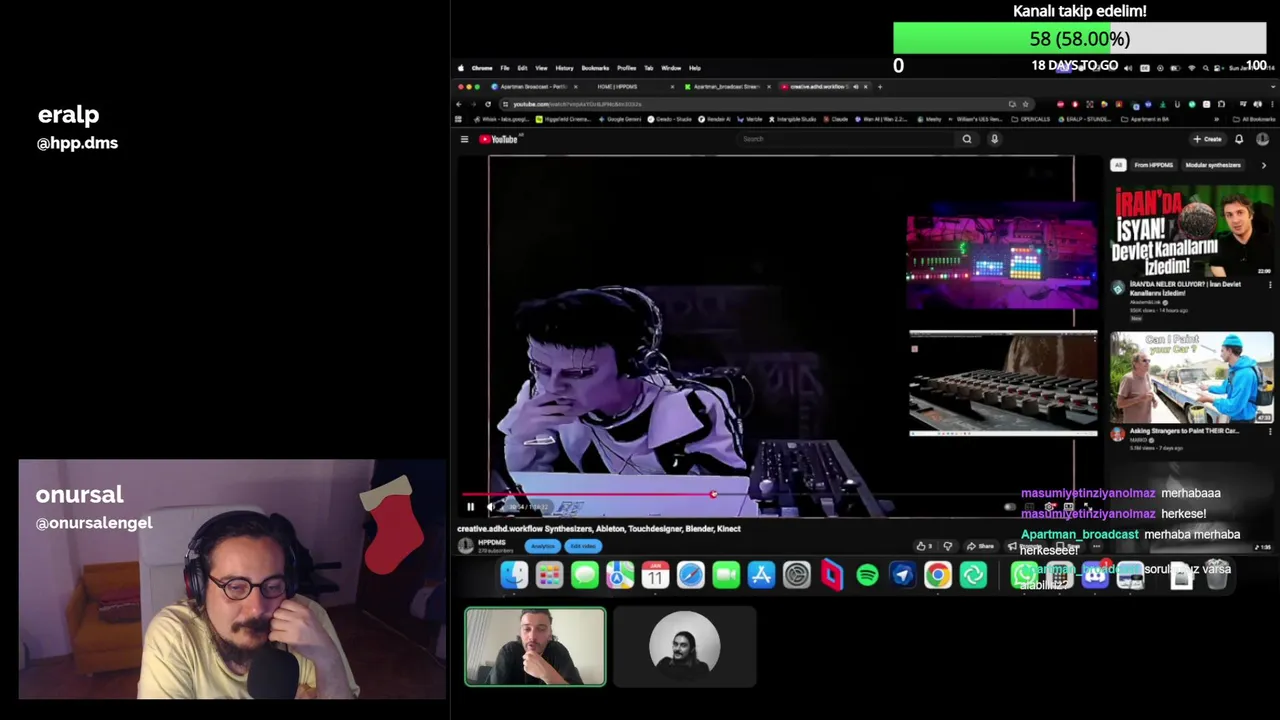Like the creative.adhd.workflow video
The width and height of the screenshot is (1280, 720).
924,546
